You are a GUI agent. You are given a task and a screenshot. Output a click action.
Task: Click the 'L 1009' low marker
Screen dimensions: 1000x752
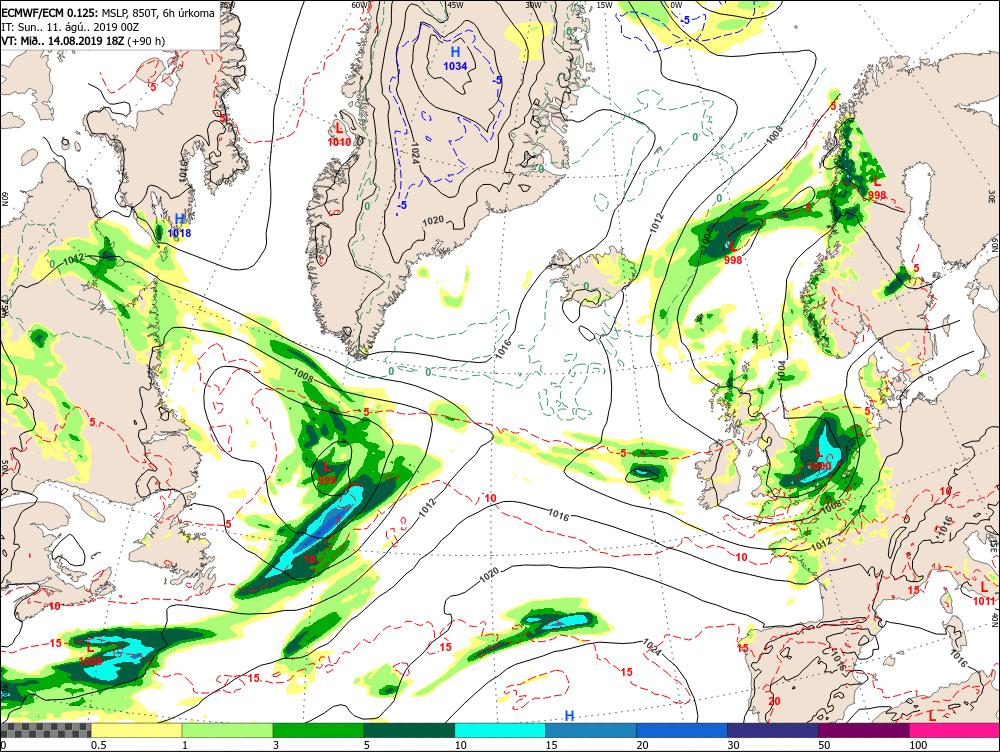(x=91, y=654)
